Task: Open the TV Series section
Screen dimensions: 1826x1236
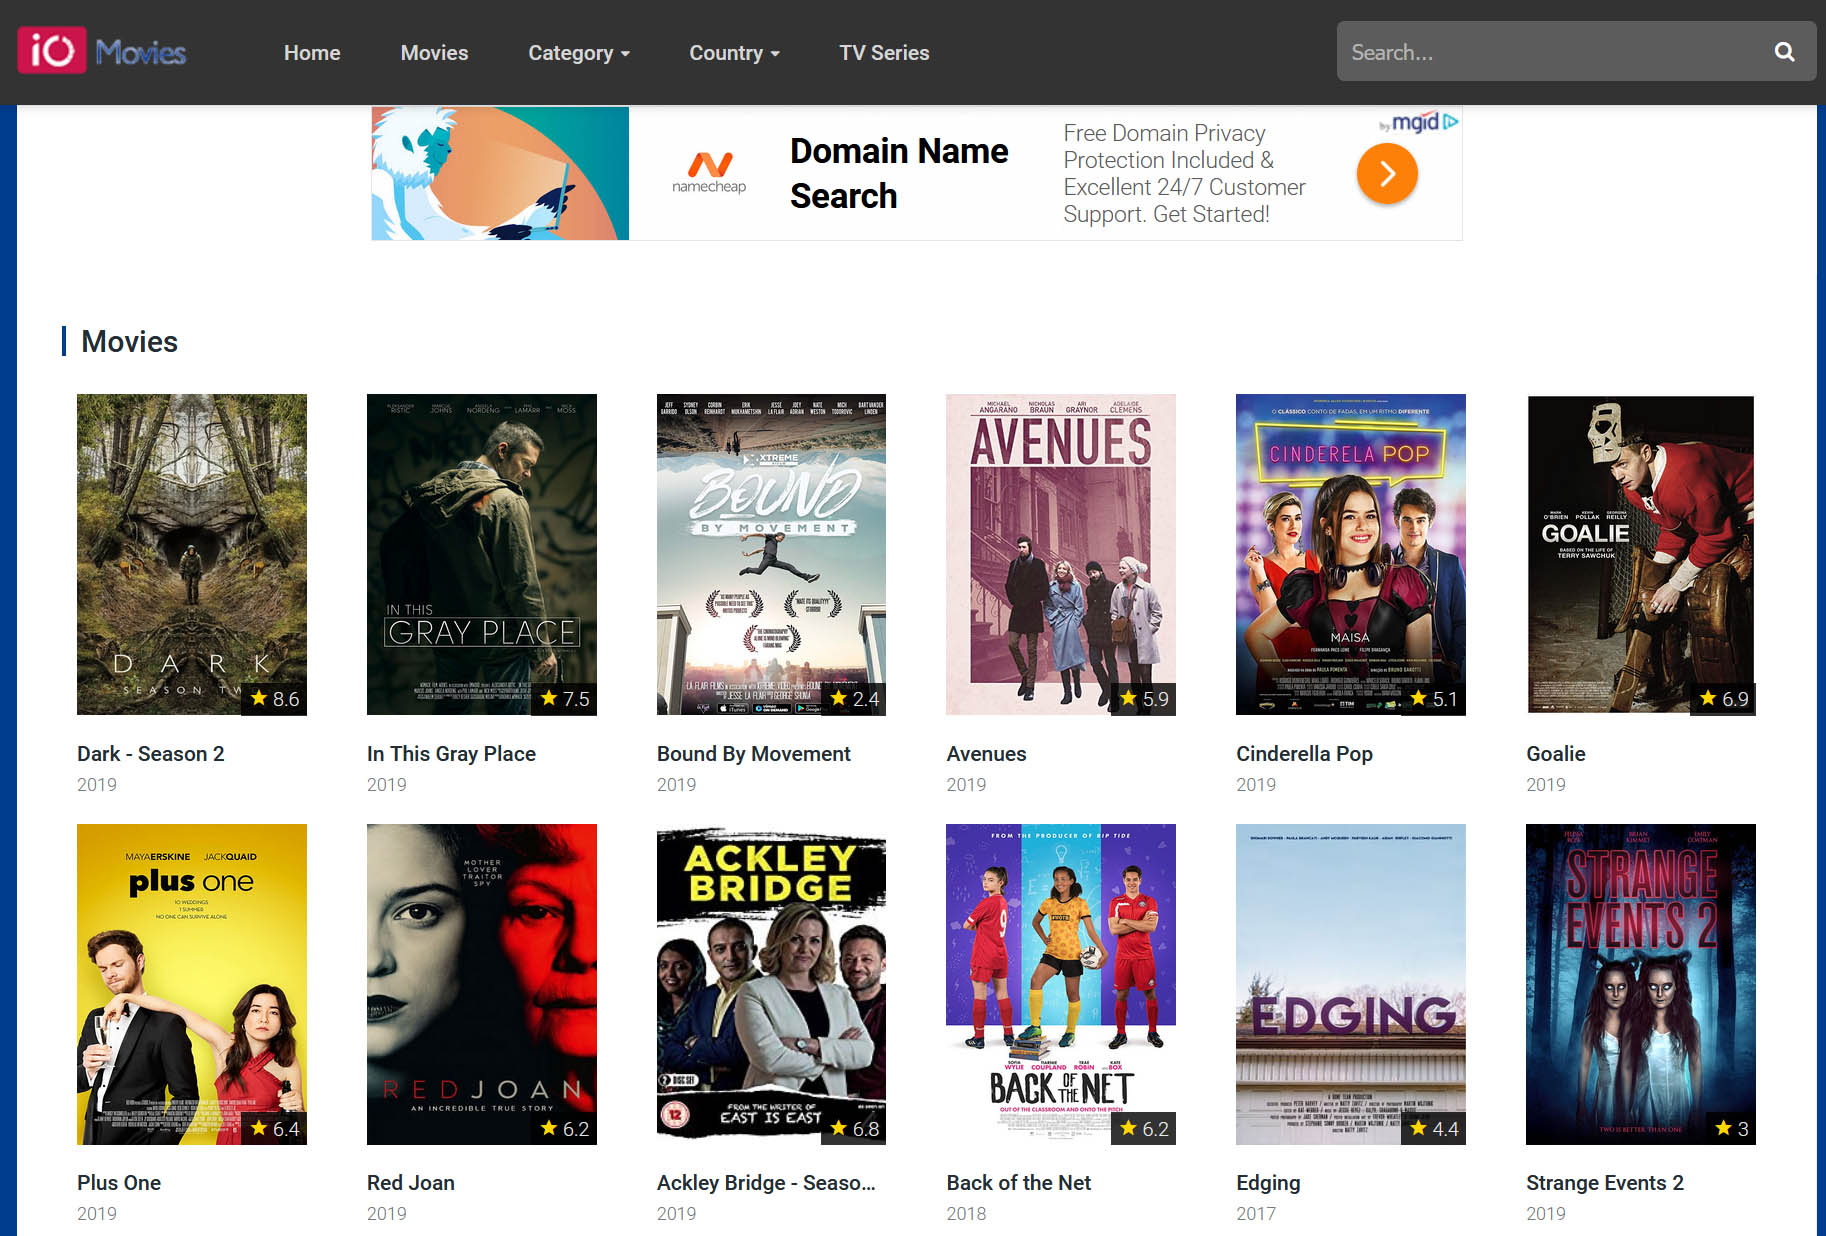Action: 884,53
